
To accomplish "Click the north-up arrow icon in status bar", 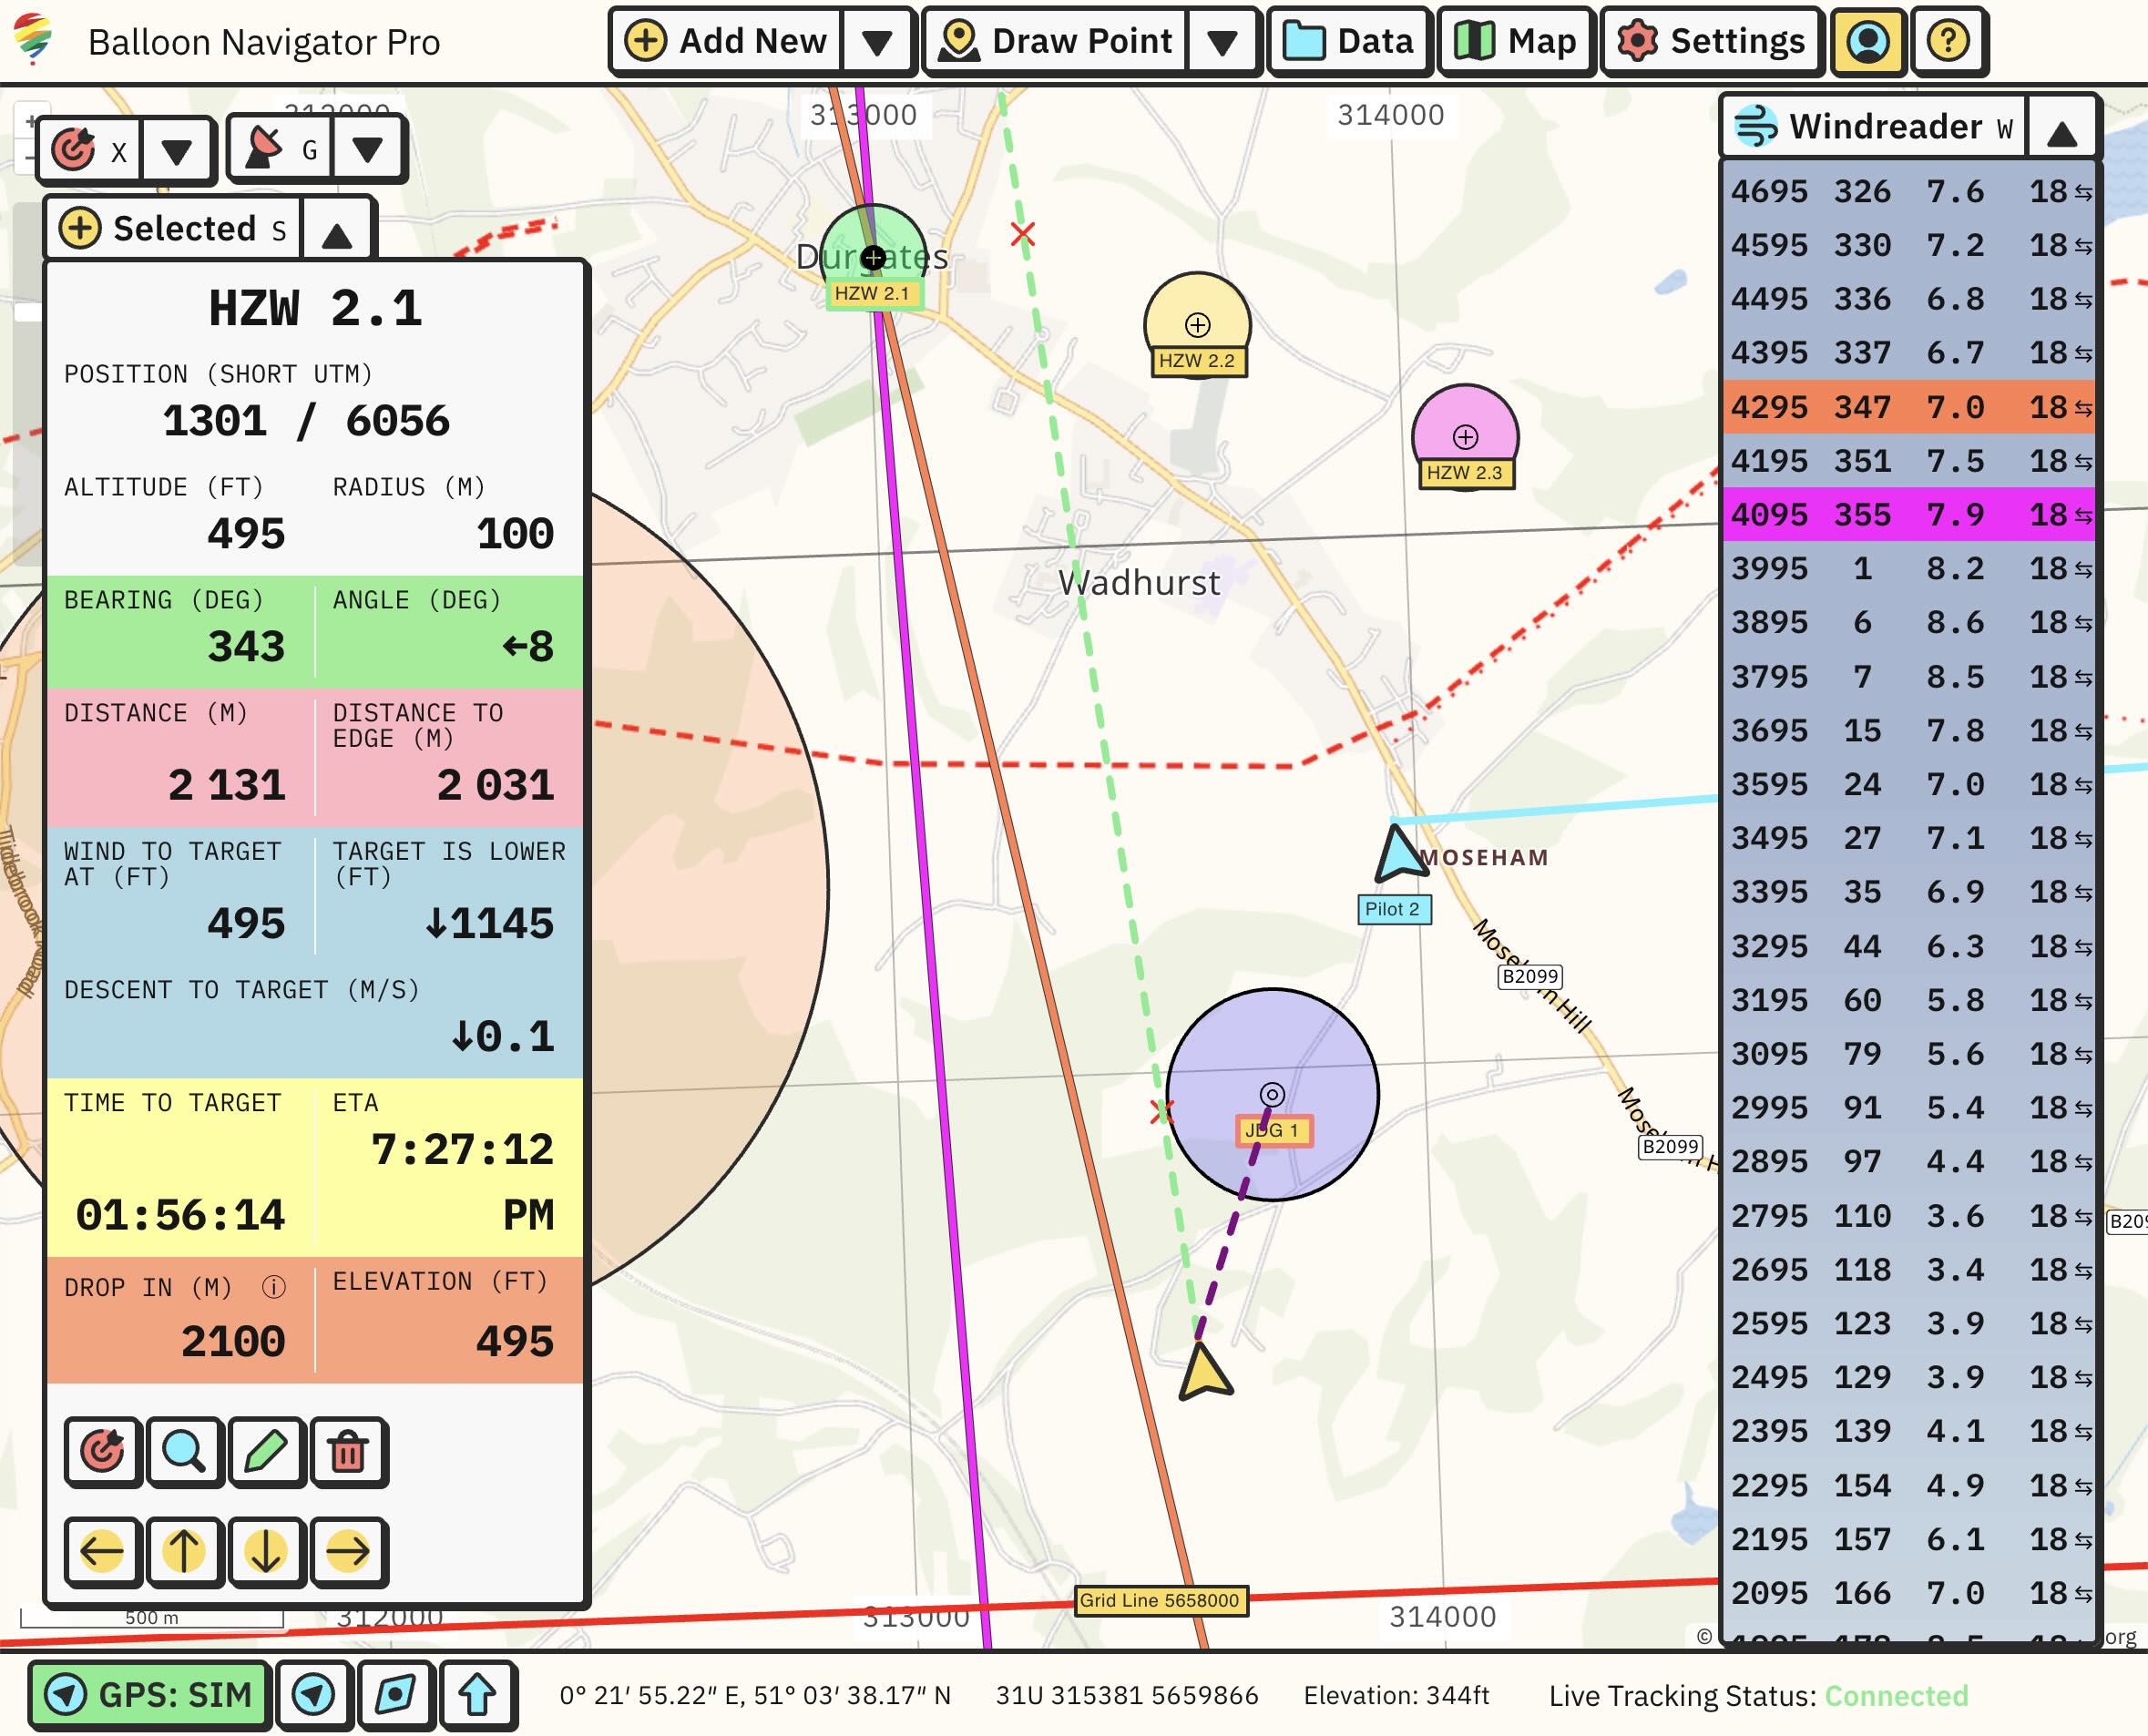I will click(477, 1694).
